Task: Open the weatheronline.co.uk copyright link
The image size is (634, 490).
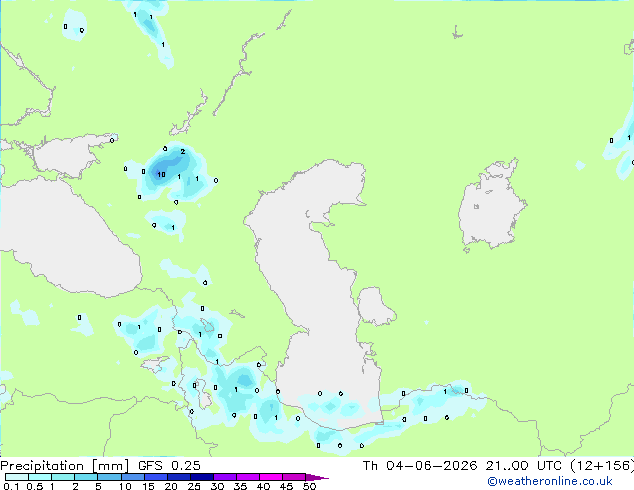Action: pos(550,481)
